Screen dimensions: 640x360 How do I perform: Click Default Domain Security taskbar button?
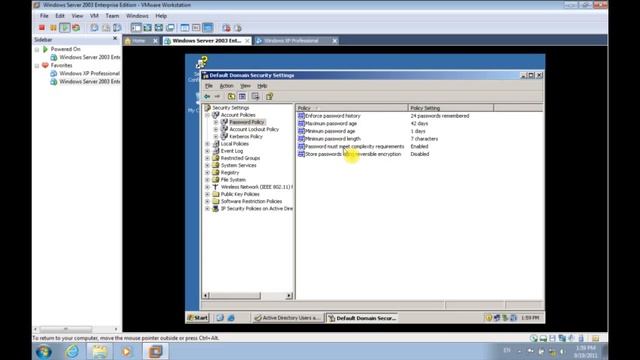[x=362, y=318]
